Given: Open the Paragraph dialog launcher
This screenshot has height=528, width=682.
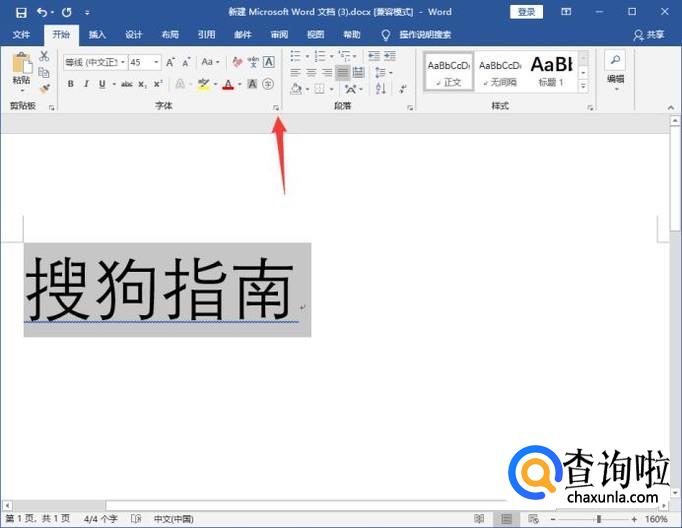Looking at the screenshot, I should (x=410, y=107).
